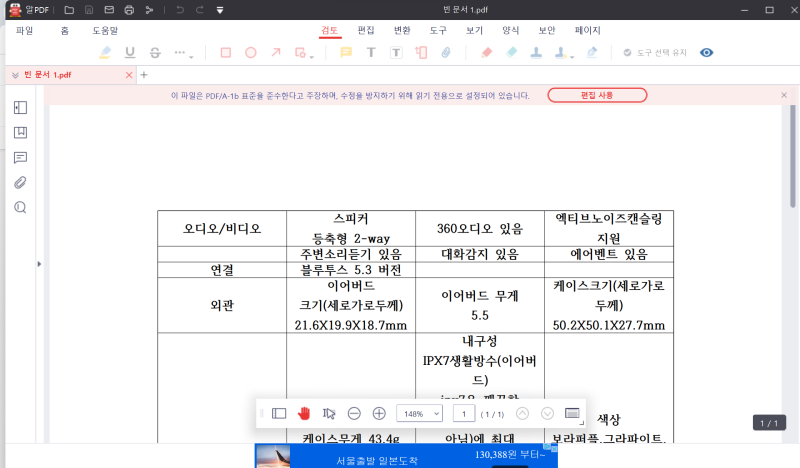Click the page number input field
800x468 pixels.
464,413
